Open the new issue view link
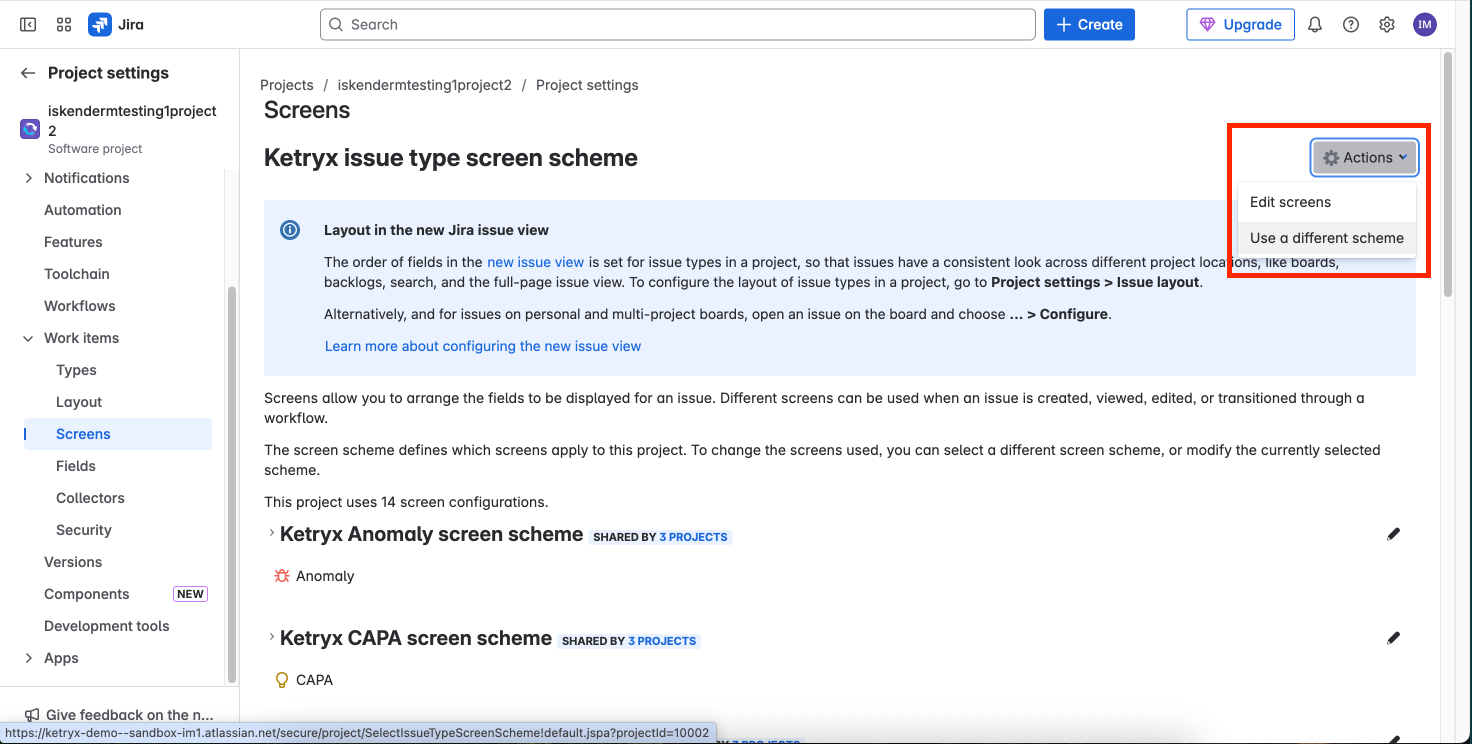Image resolution: width=1472 pixels, height=744 pixels. click(535, 262)
